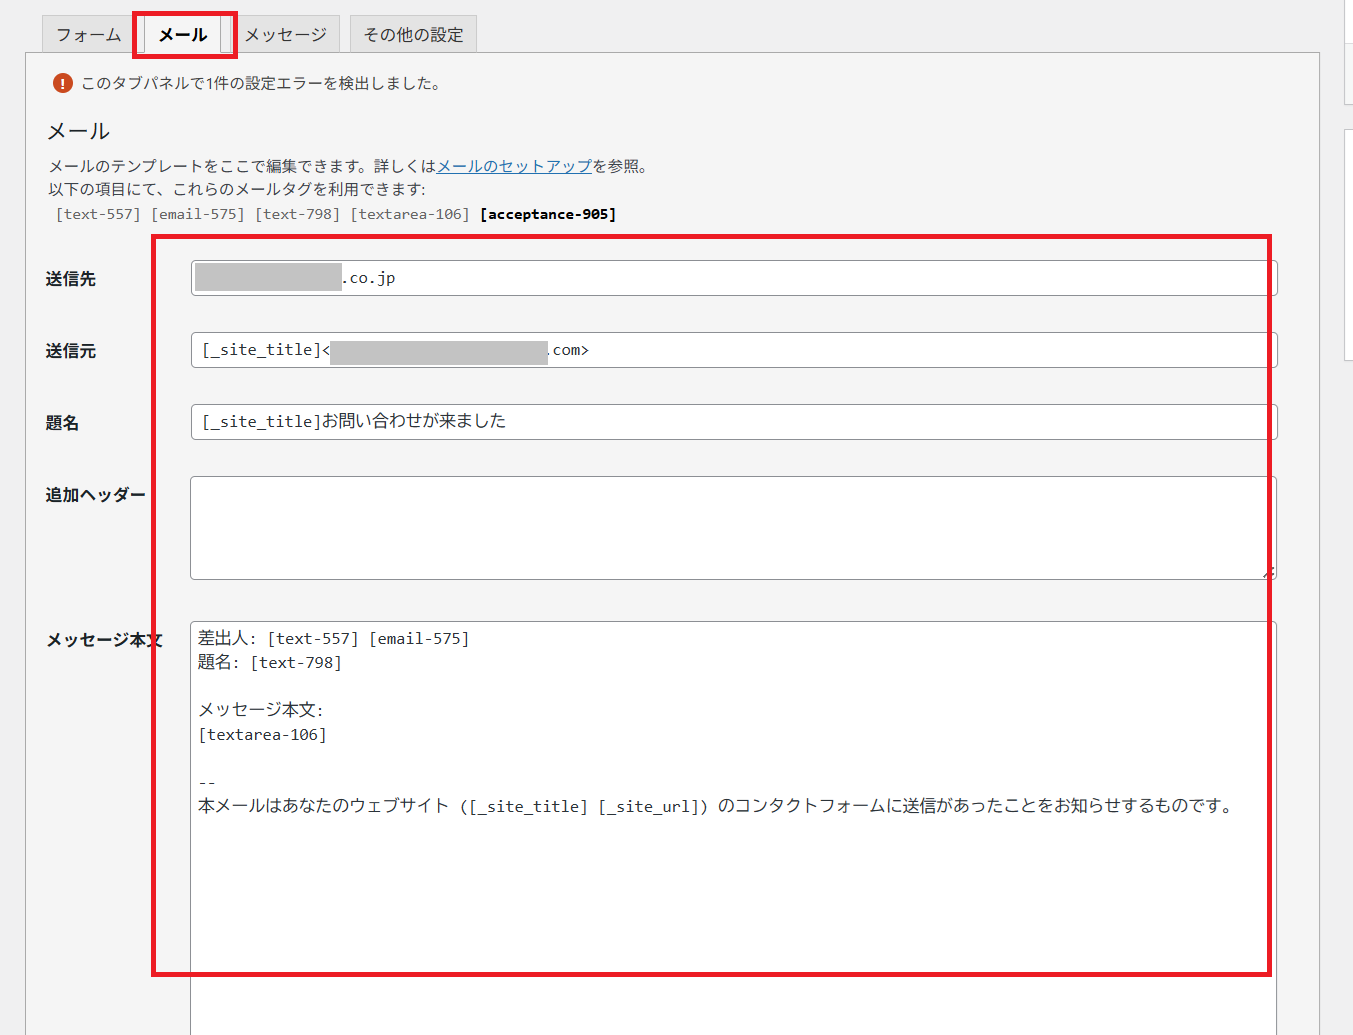Click the 追加ヘッダー field label

(x=95, y=495)
